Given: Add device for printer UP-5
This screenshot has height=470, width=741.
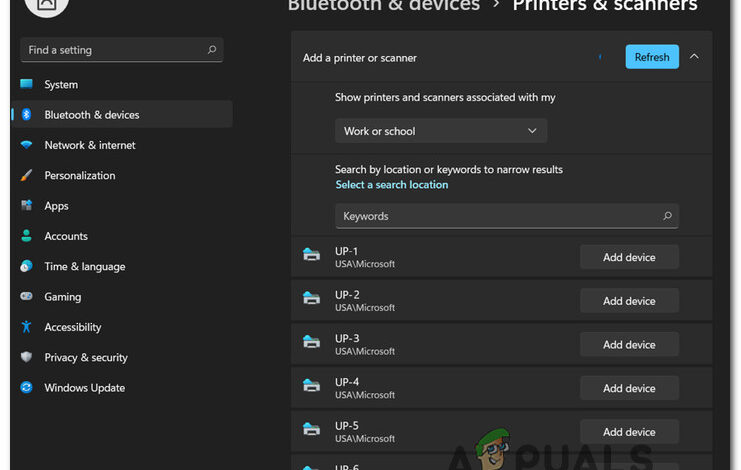Looking at the screenshot, I should pos(629,432).
